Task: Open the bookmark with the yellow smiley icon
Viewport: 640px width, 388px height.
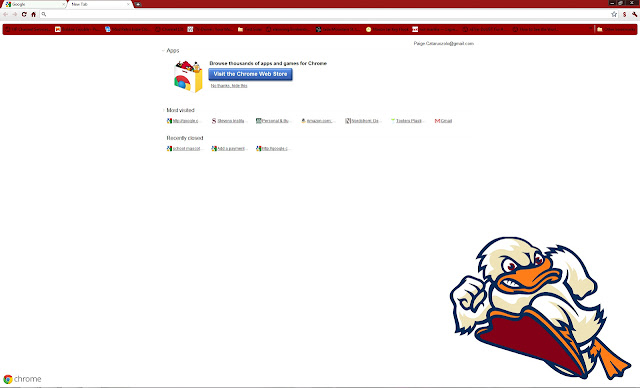Action: 387,29
